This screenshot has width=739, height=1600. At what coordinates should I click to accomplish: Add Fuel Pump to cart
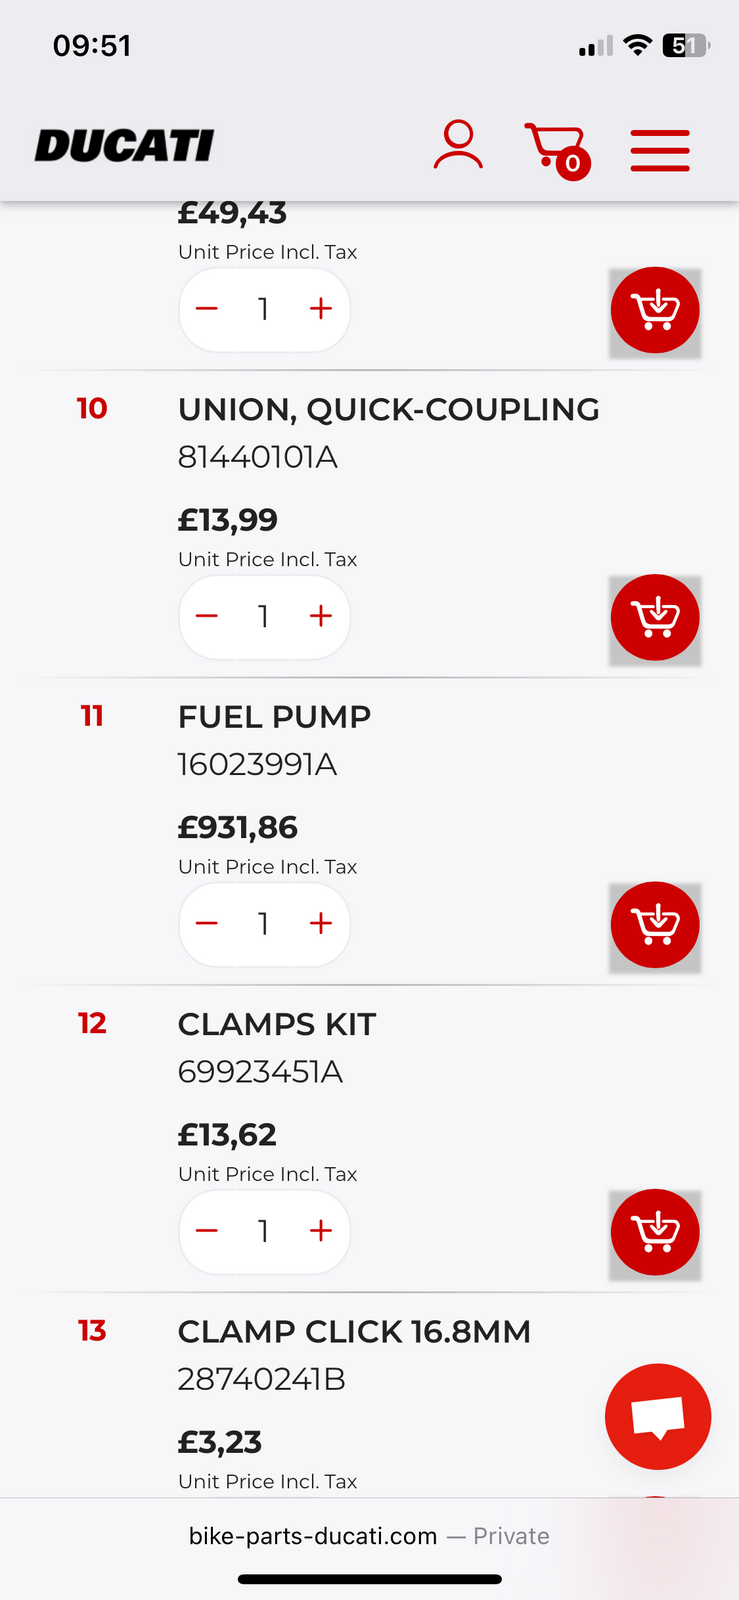(x=655, y=925)
